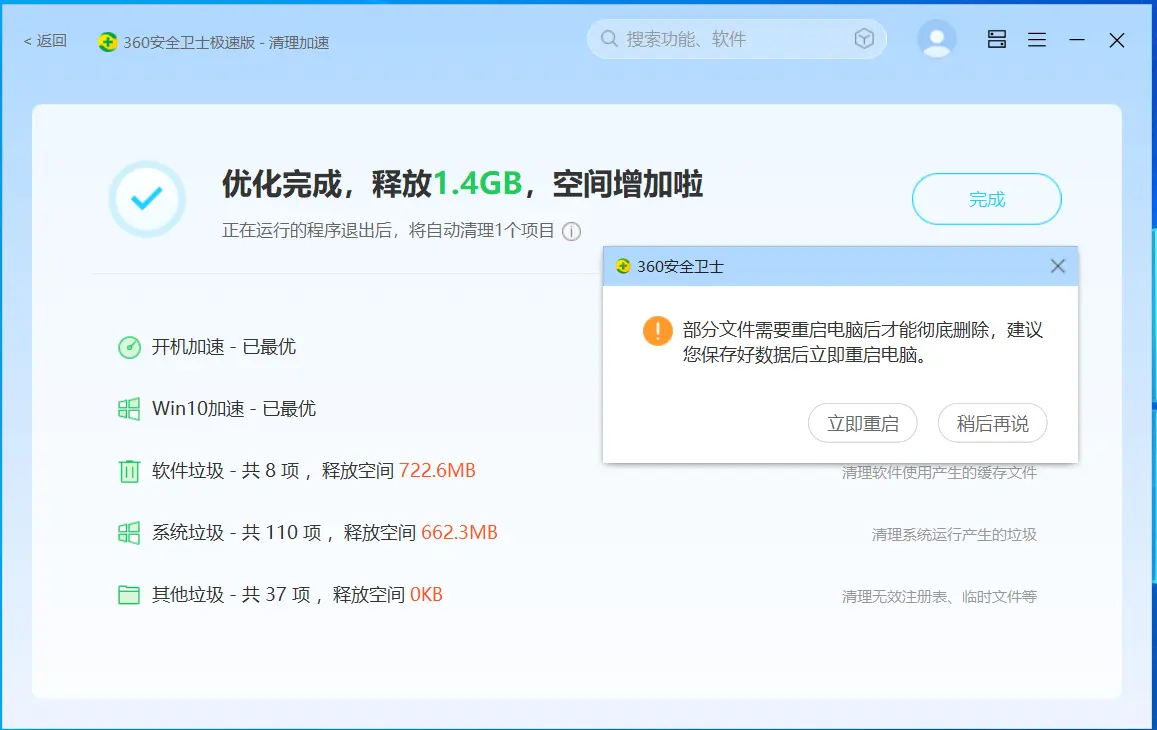
Task: Click the magnifier search icon
Action: click(609, 38)
